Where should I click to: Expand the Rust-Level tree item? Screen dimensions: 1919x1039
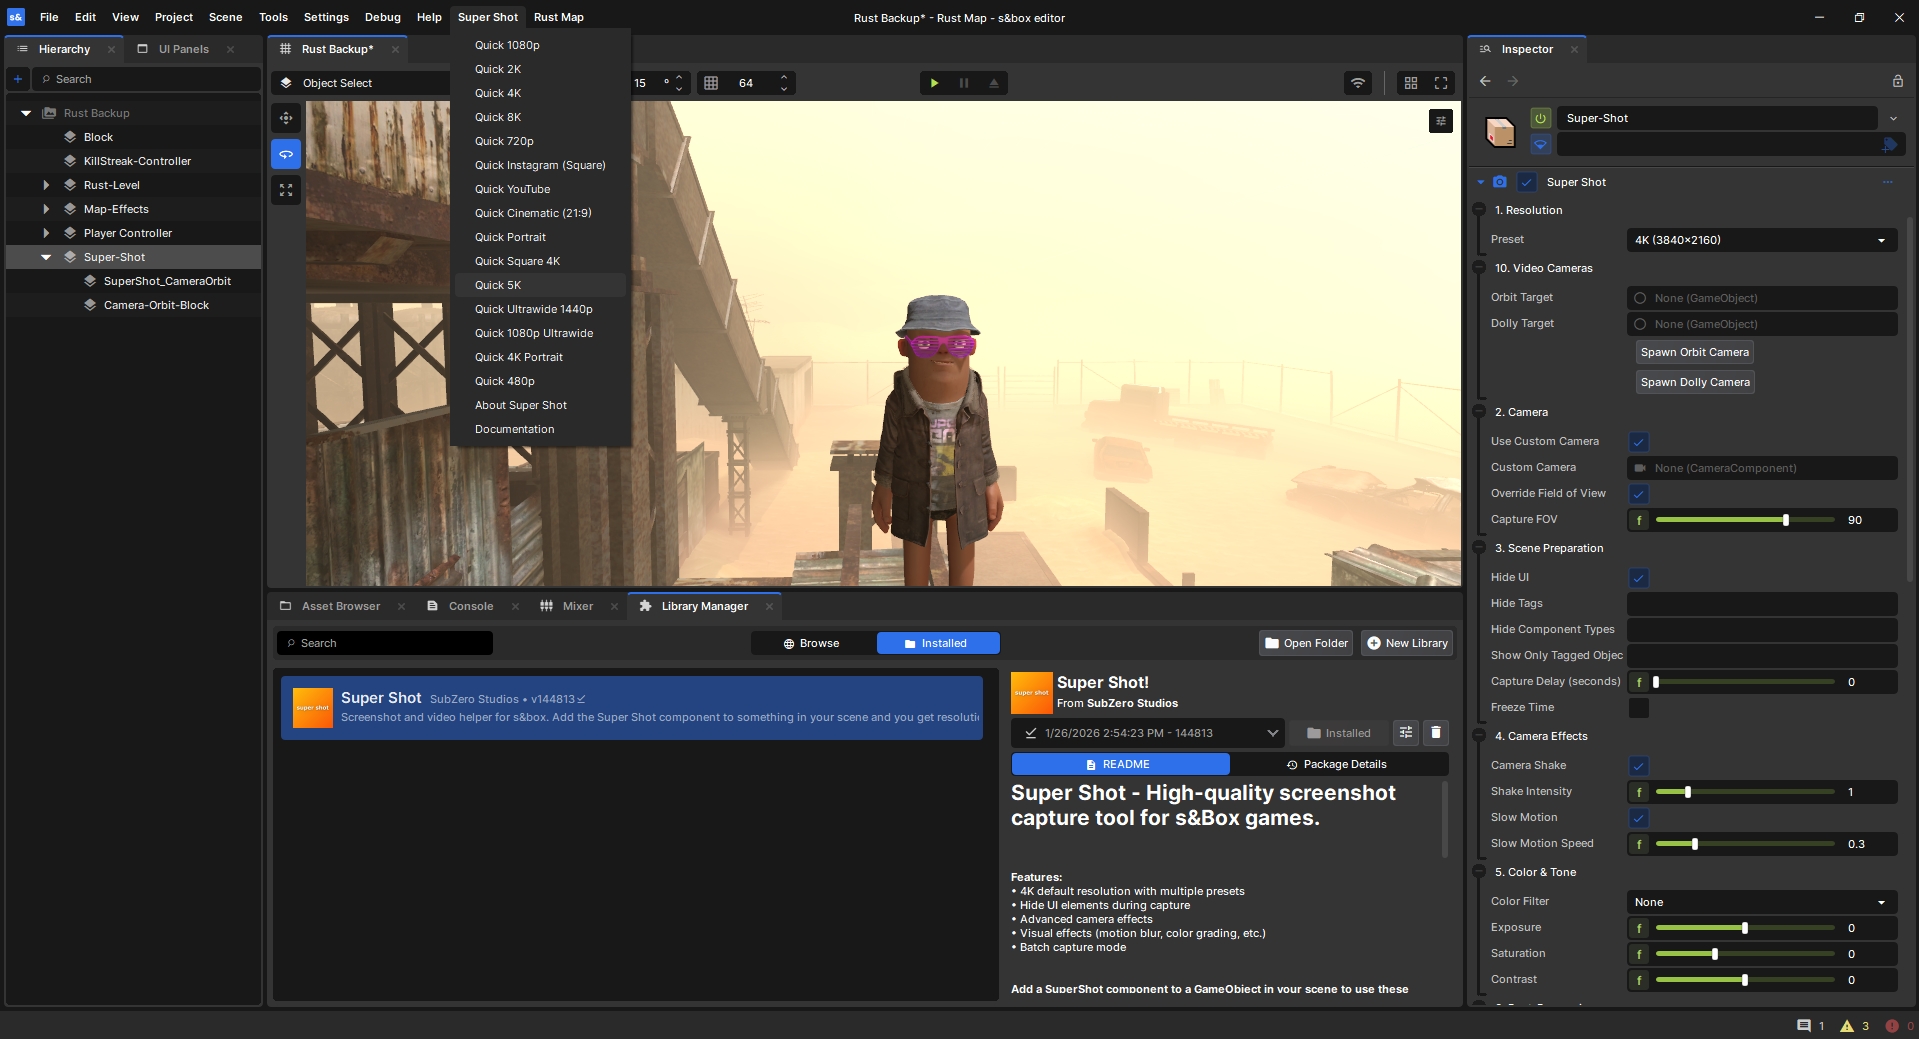pyautogui.click(x=46, y=185)
